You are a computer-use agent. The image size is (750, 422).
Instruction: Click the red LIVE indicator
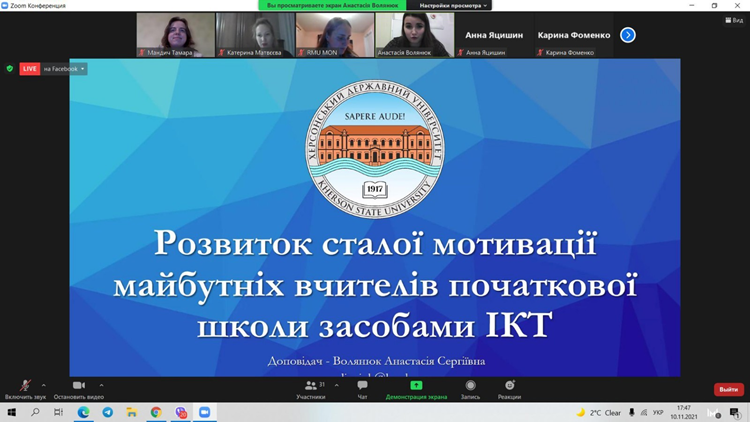[x=30, y=69]
